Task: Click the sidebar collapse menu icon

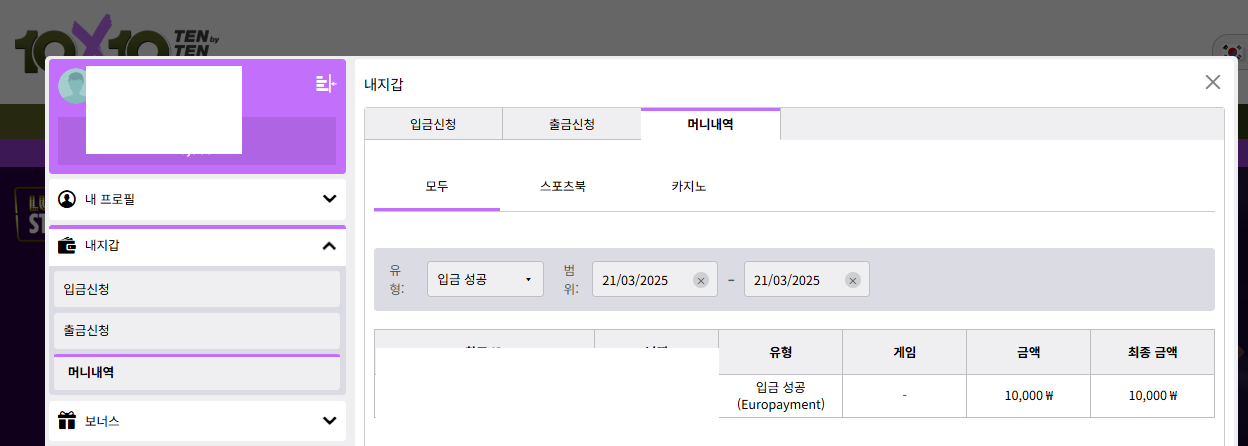Action: click(325, 84)
